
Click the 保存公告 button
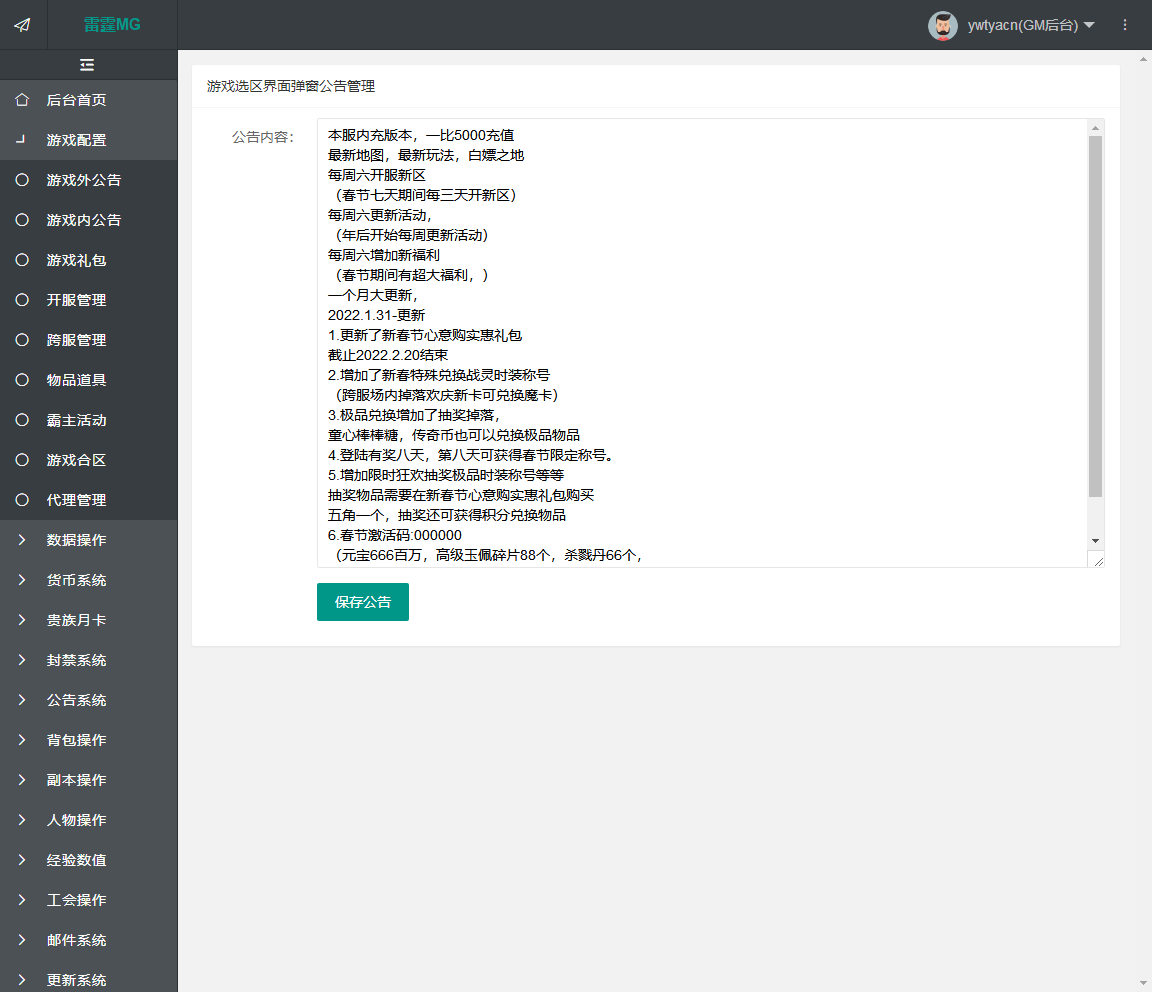pyautogui.click(x=363, y=602)
